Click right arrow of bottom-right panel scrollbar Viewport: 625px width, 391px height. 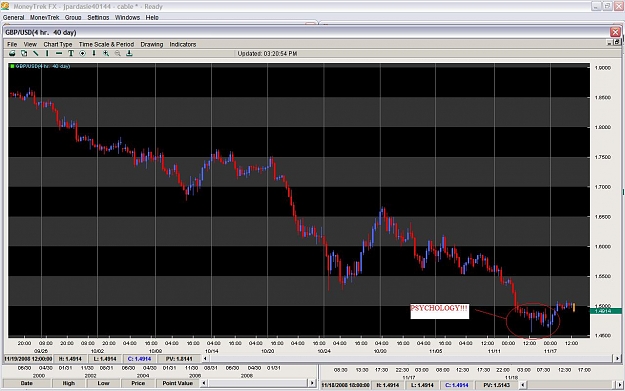[619, 385]
